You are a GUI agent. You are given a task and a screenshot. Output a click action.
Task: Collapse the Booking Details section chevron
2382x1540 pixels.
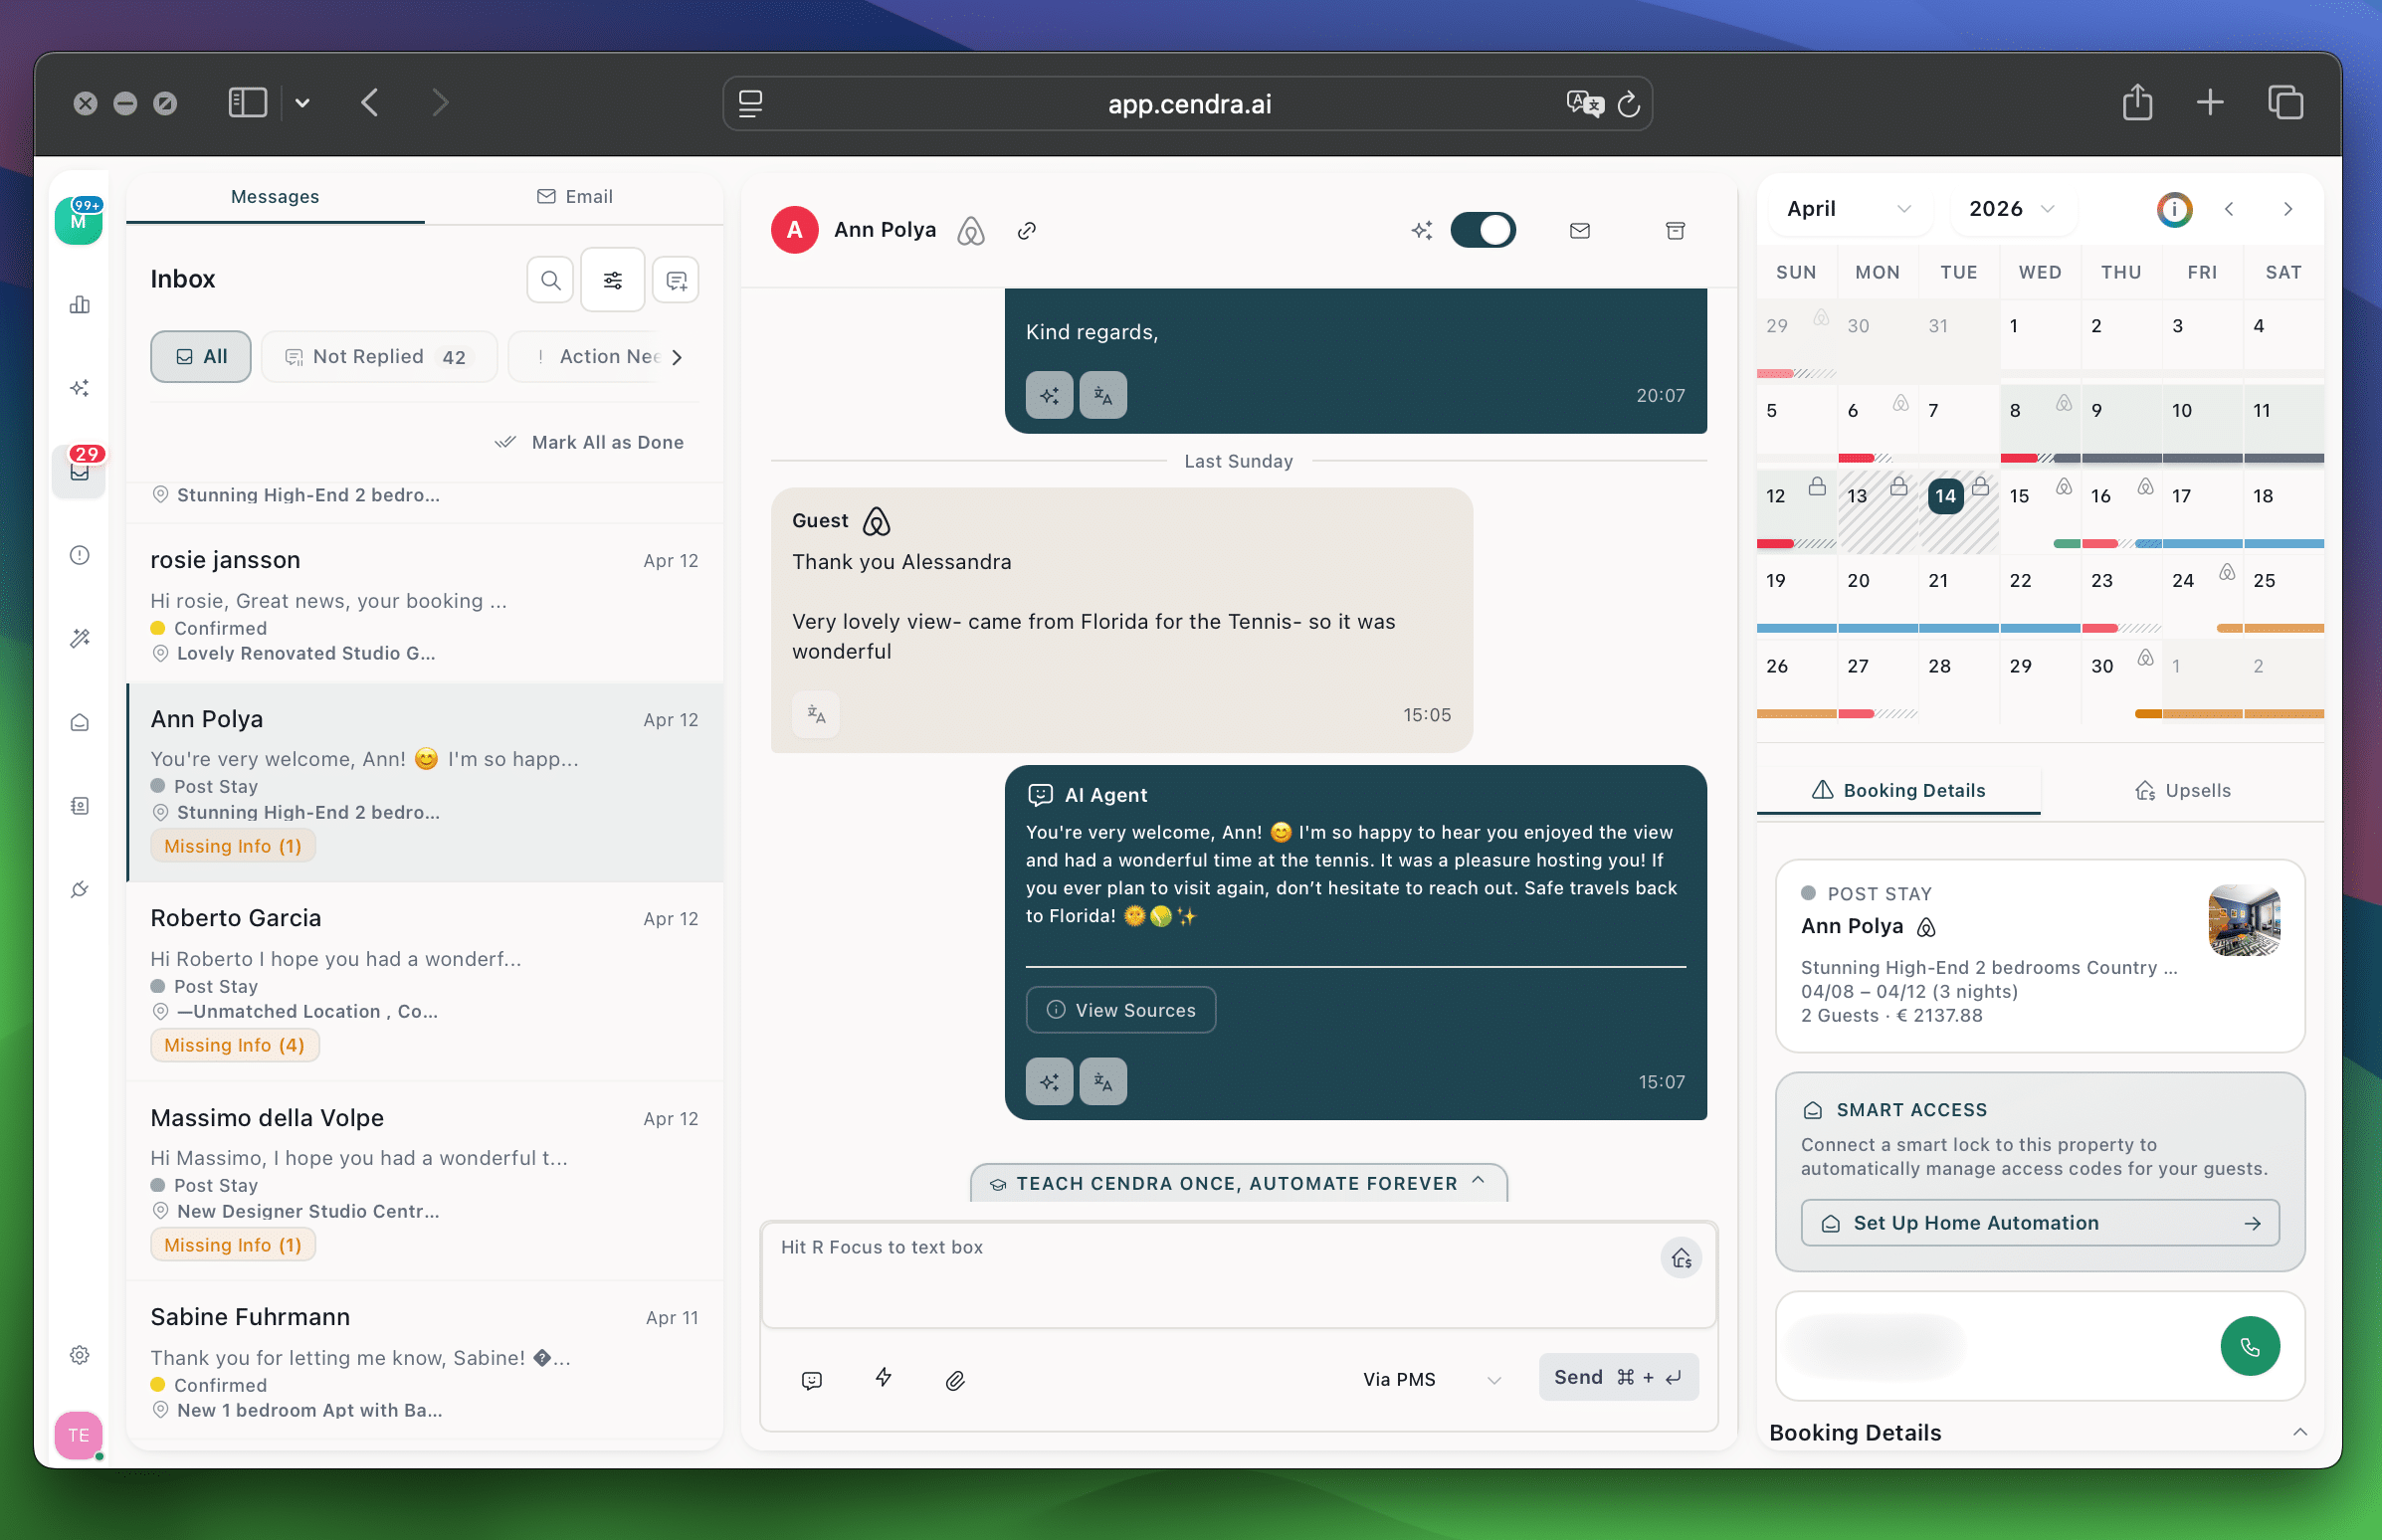pyautogui.click(x=2299, y=1432)
